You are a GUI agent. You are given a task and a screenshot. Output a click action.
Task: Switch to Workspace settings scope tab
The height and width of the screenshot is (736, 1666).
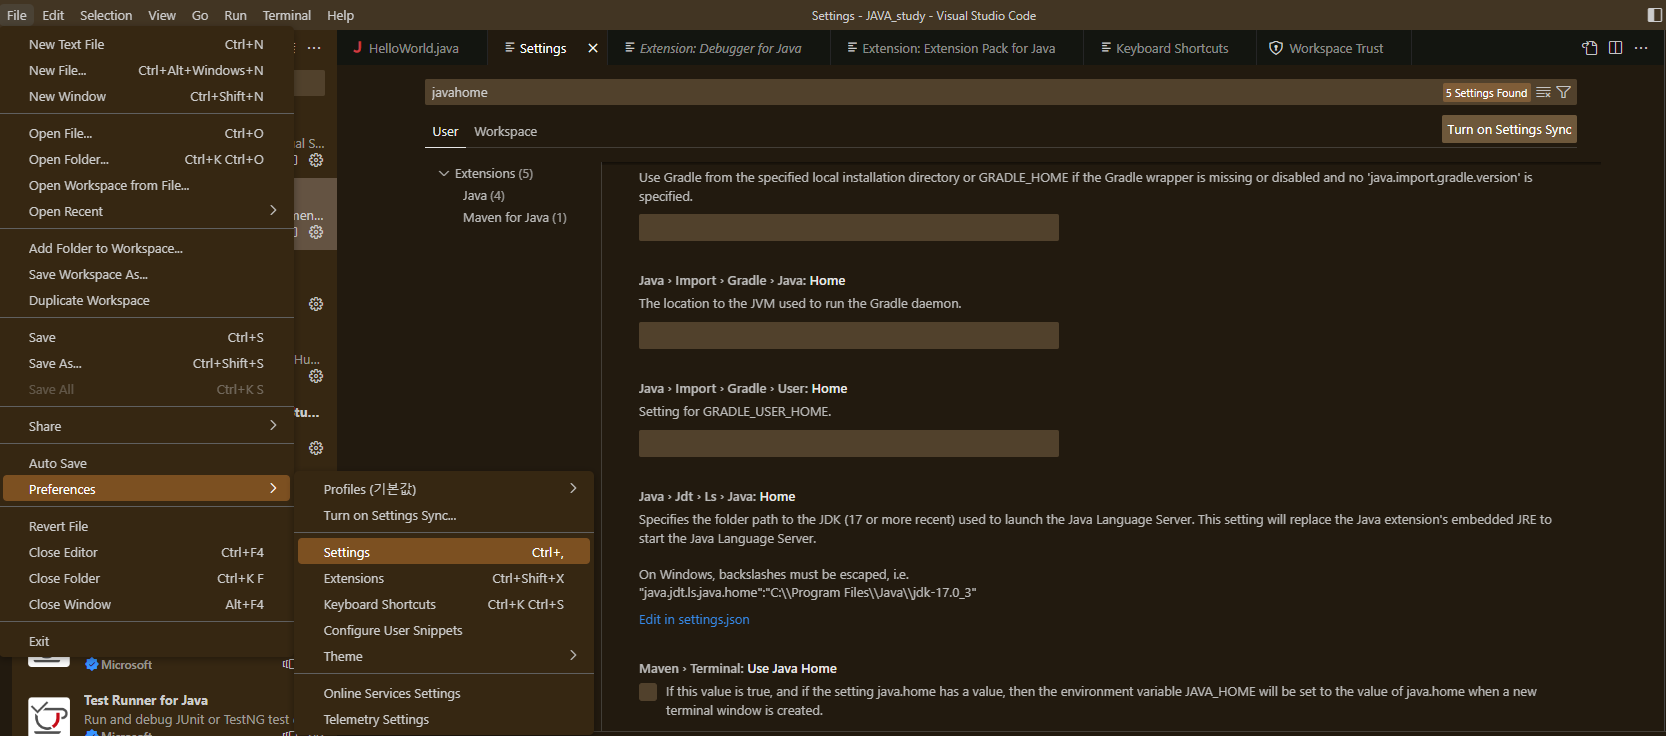point(505,131)
